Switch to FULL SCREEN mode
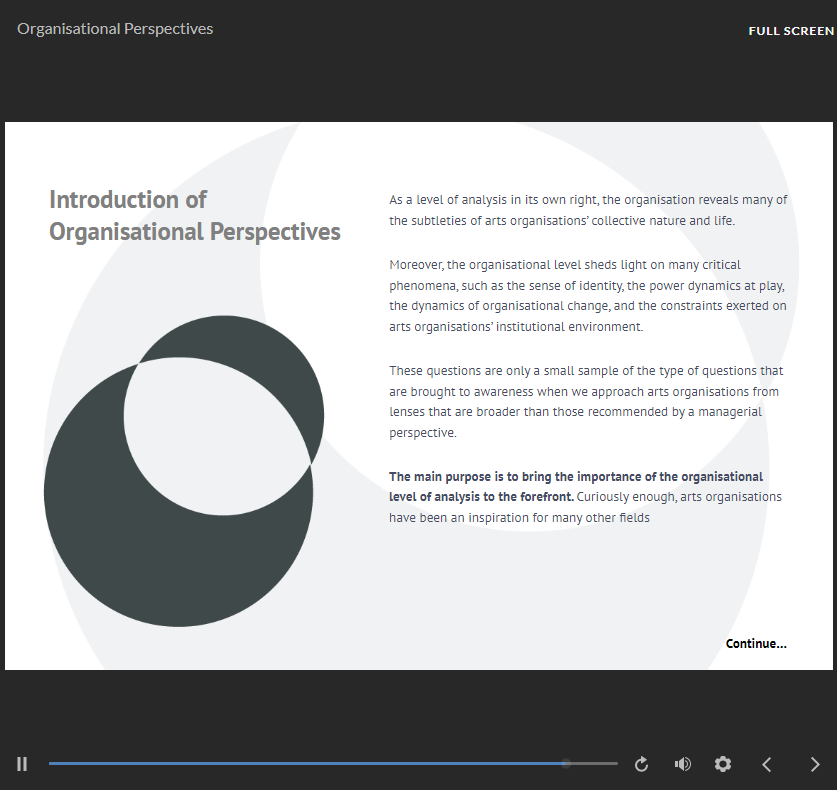837x790 pixels. 790,31
